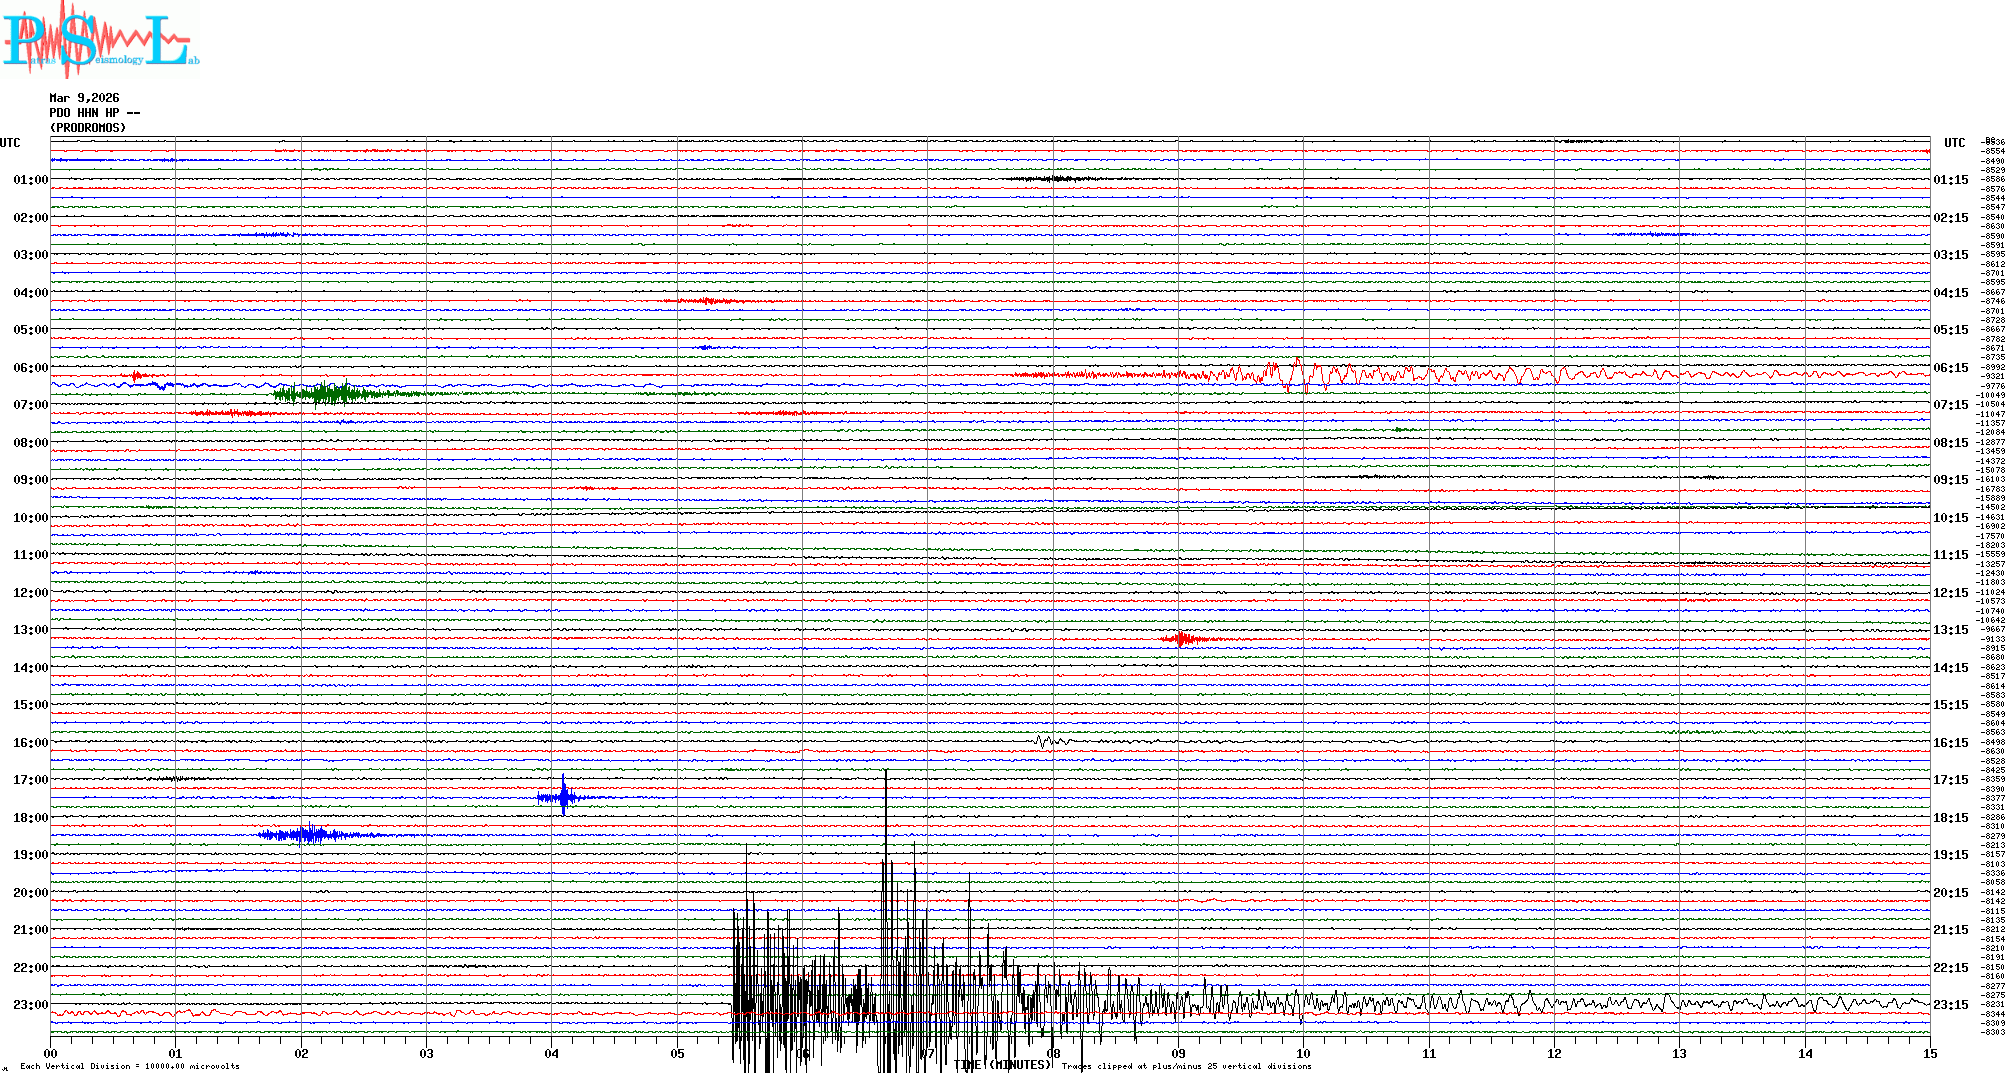
Task: Click minute marker 04 on bottom axis
Action: pos(551,1053)
